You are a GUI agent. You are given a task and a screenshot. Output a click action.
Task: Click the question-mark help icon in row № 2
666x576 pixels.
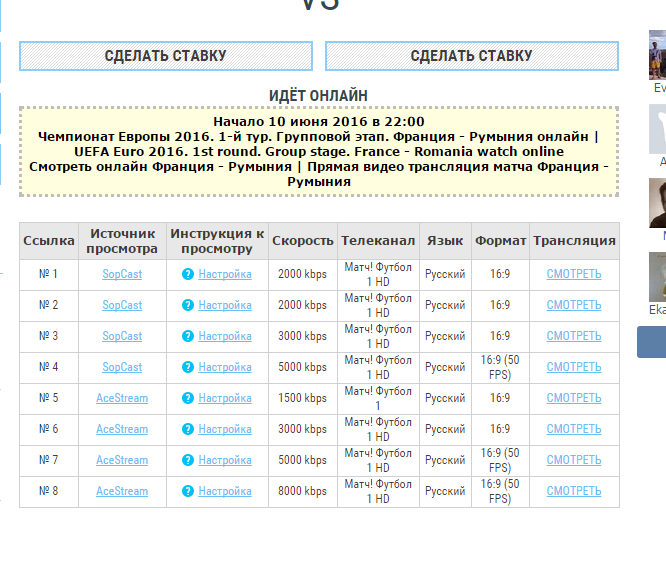tap(188, 305)
